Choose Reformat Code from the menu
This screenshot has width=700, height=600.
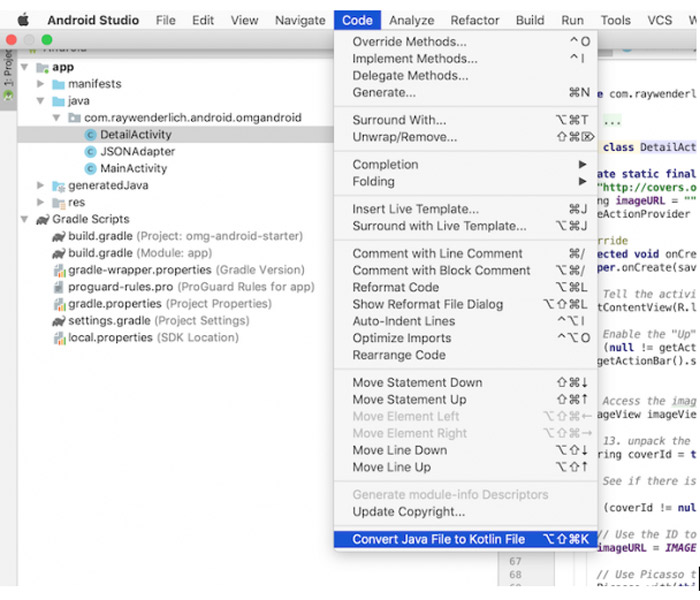(395, 287)
